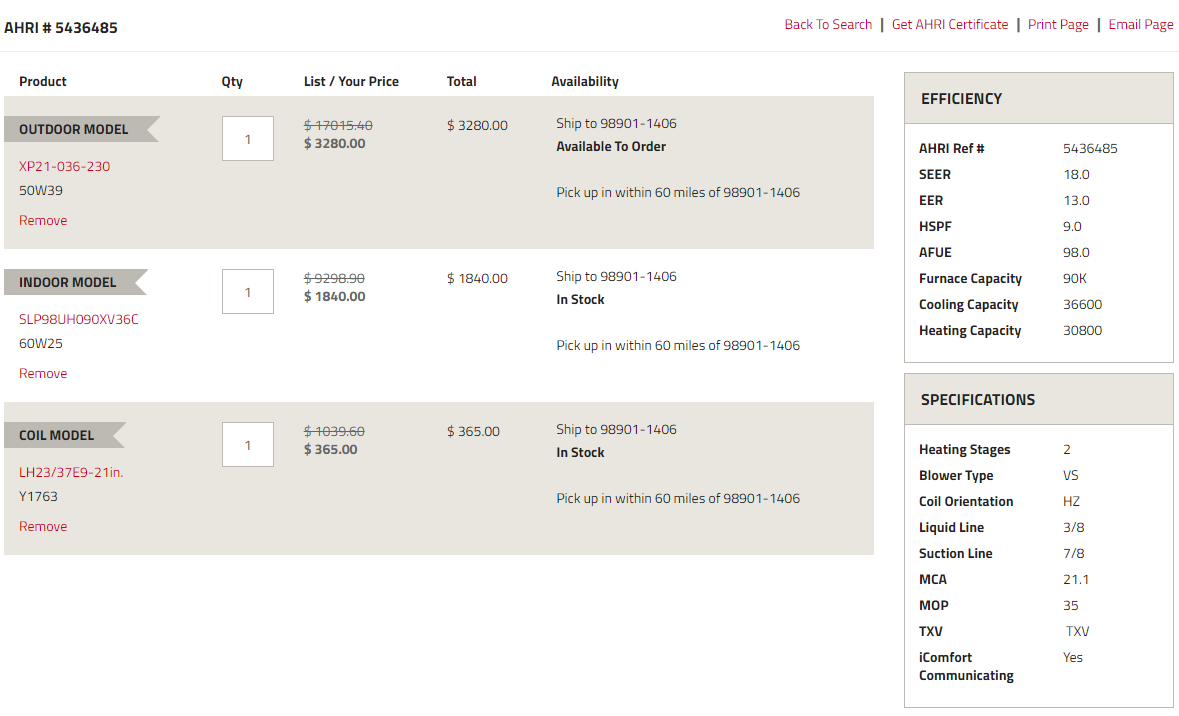Select the indoor model In Stock status

(580, 299)
